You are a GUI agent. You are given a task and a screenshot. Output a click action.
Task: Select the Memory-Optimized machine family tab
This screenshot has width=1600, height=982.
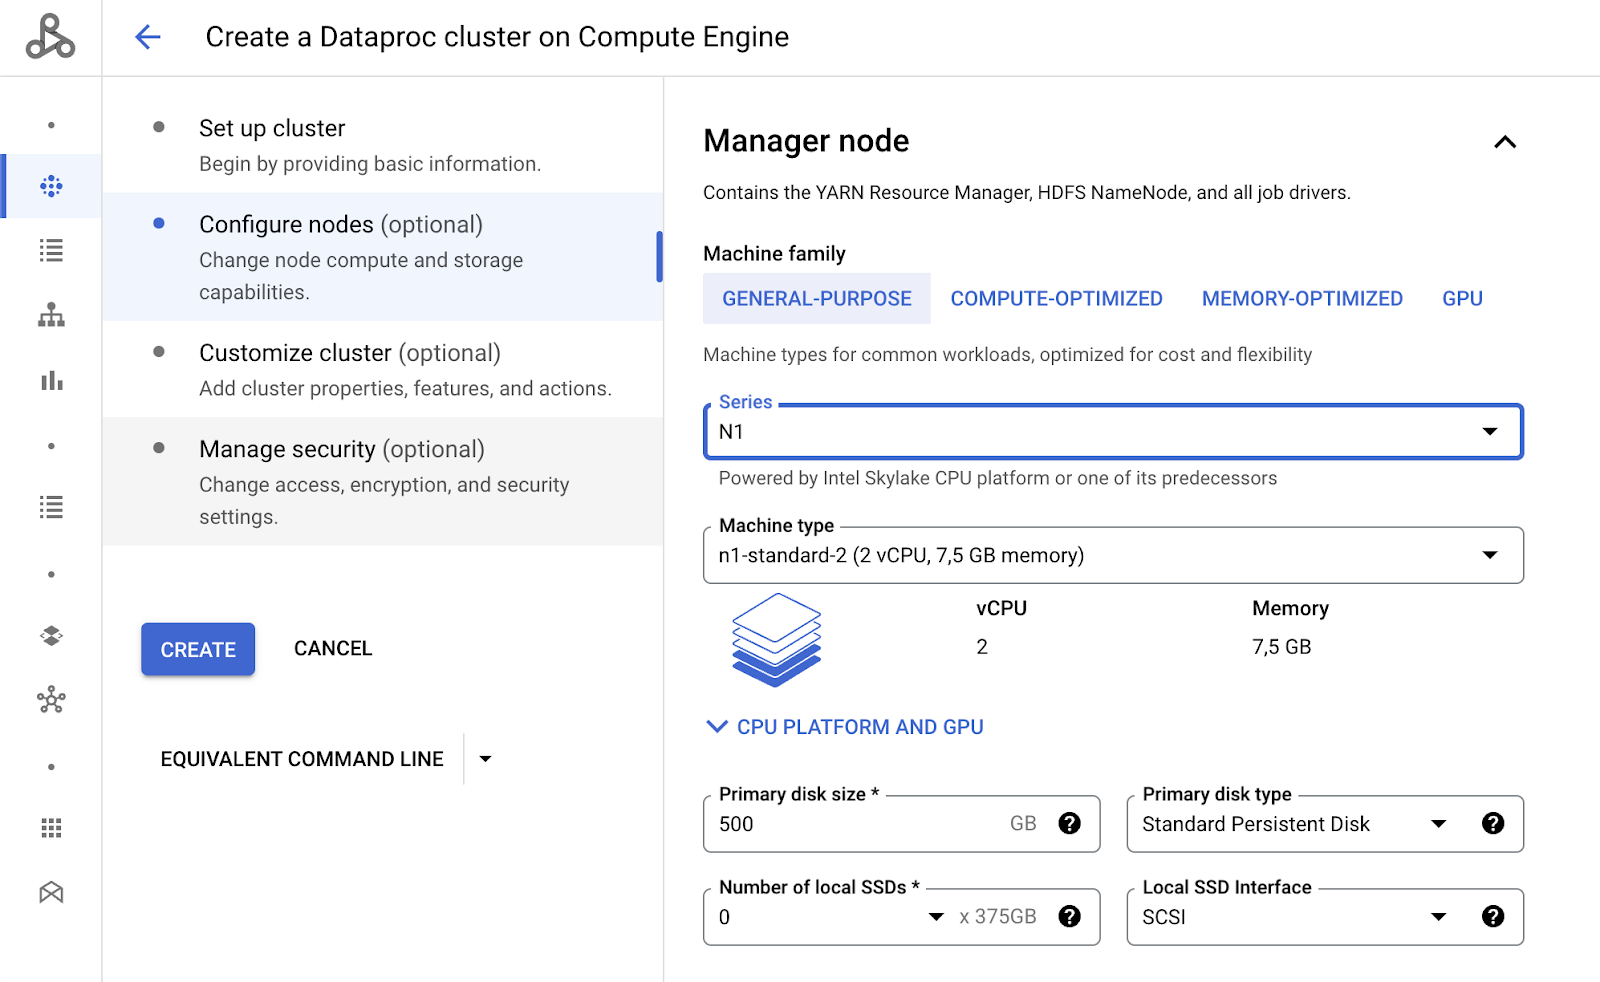[x=1302, y=299]
